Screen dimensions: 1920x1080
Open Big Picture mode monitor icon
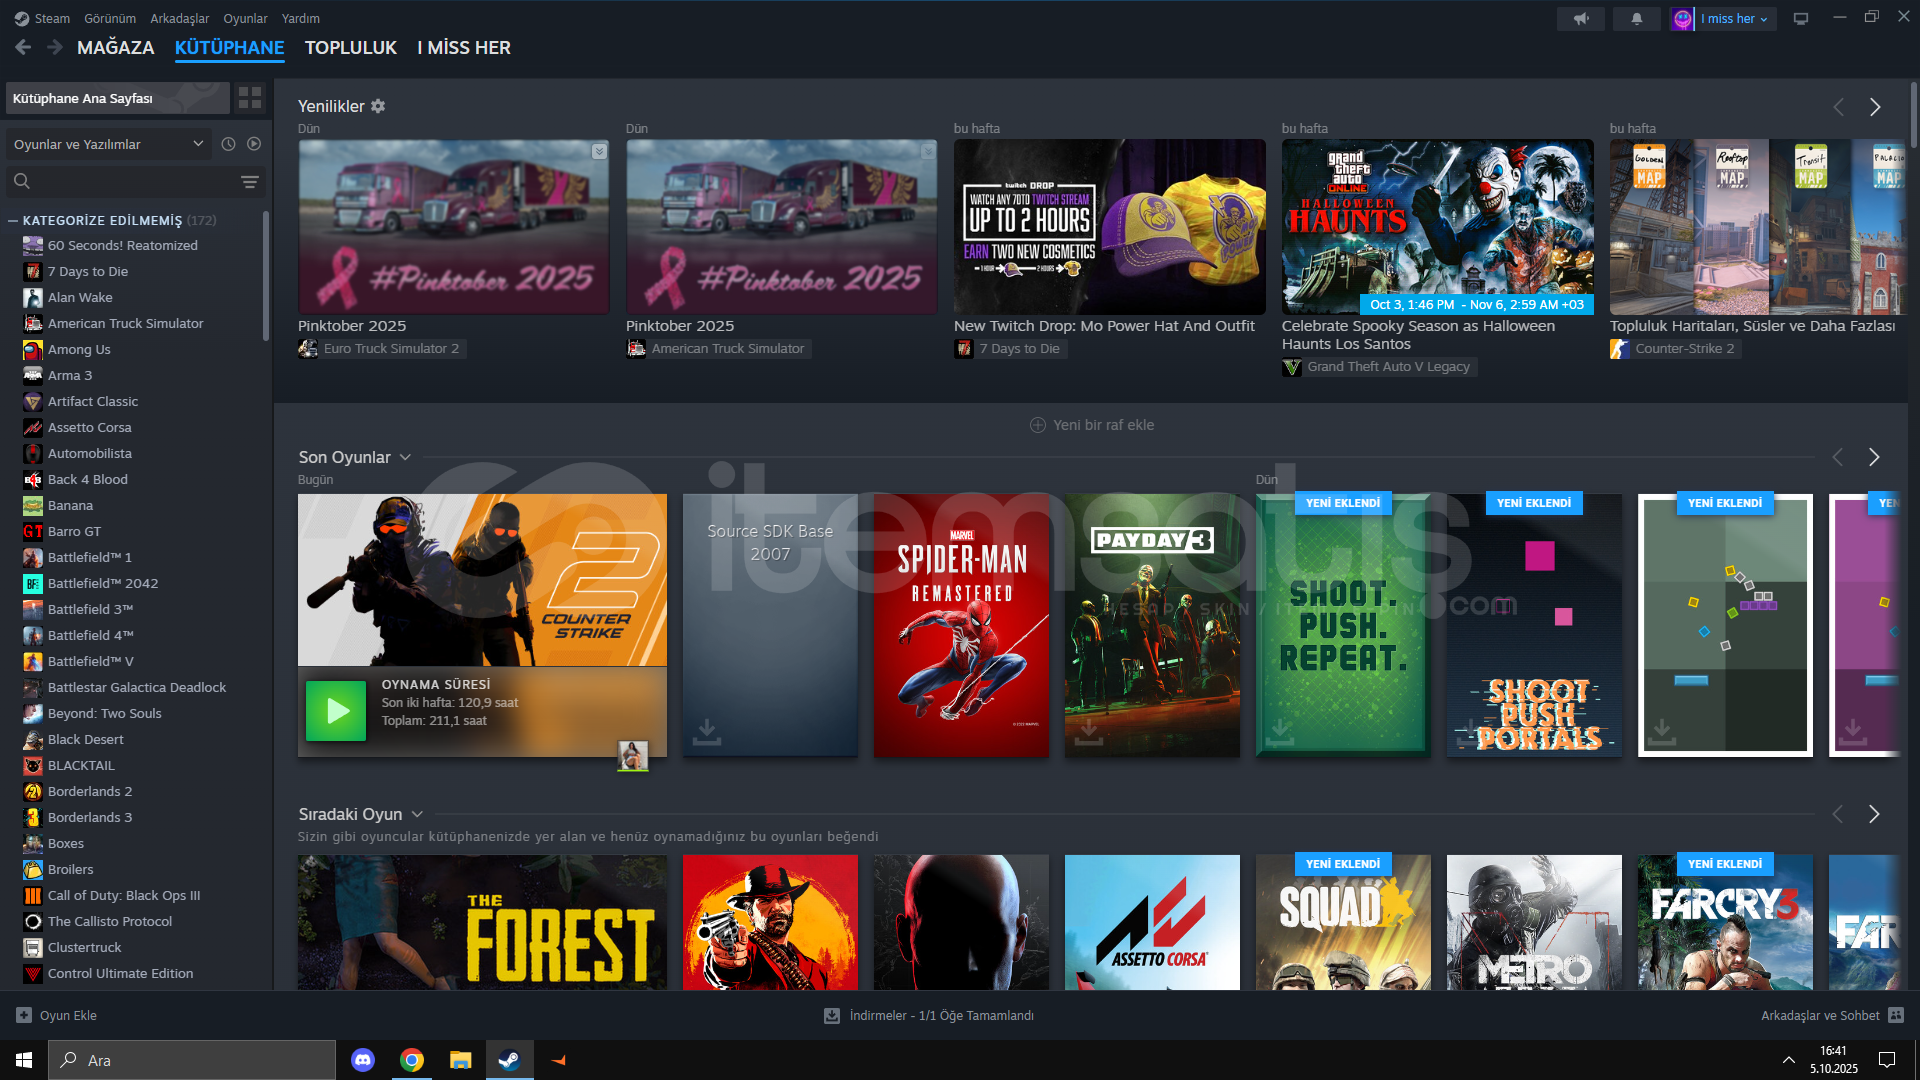pyautogui.click(x=1801, y=19)
